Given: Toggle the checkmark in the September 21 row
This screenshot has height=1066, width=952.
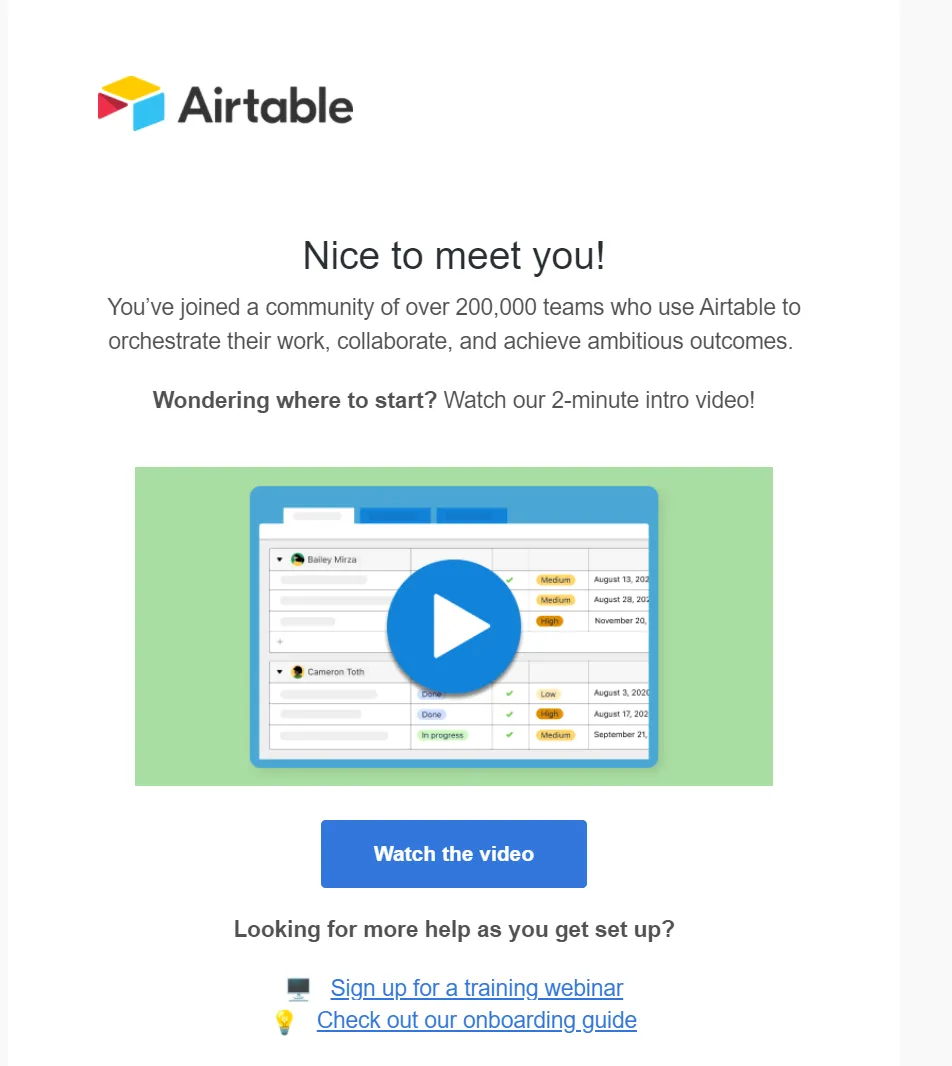Looking at the screenshot, I should tap(509, 735).
